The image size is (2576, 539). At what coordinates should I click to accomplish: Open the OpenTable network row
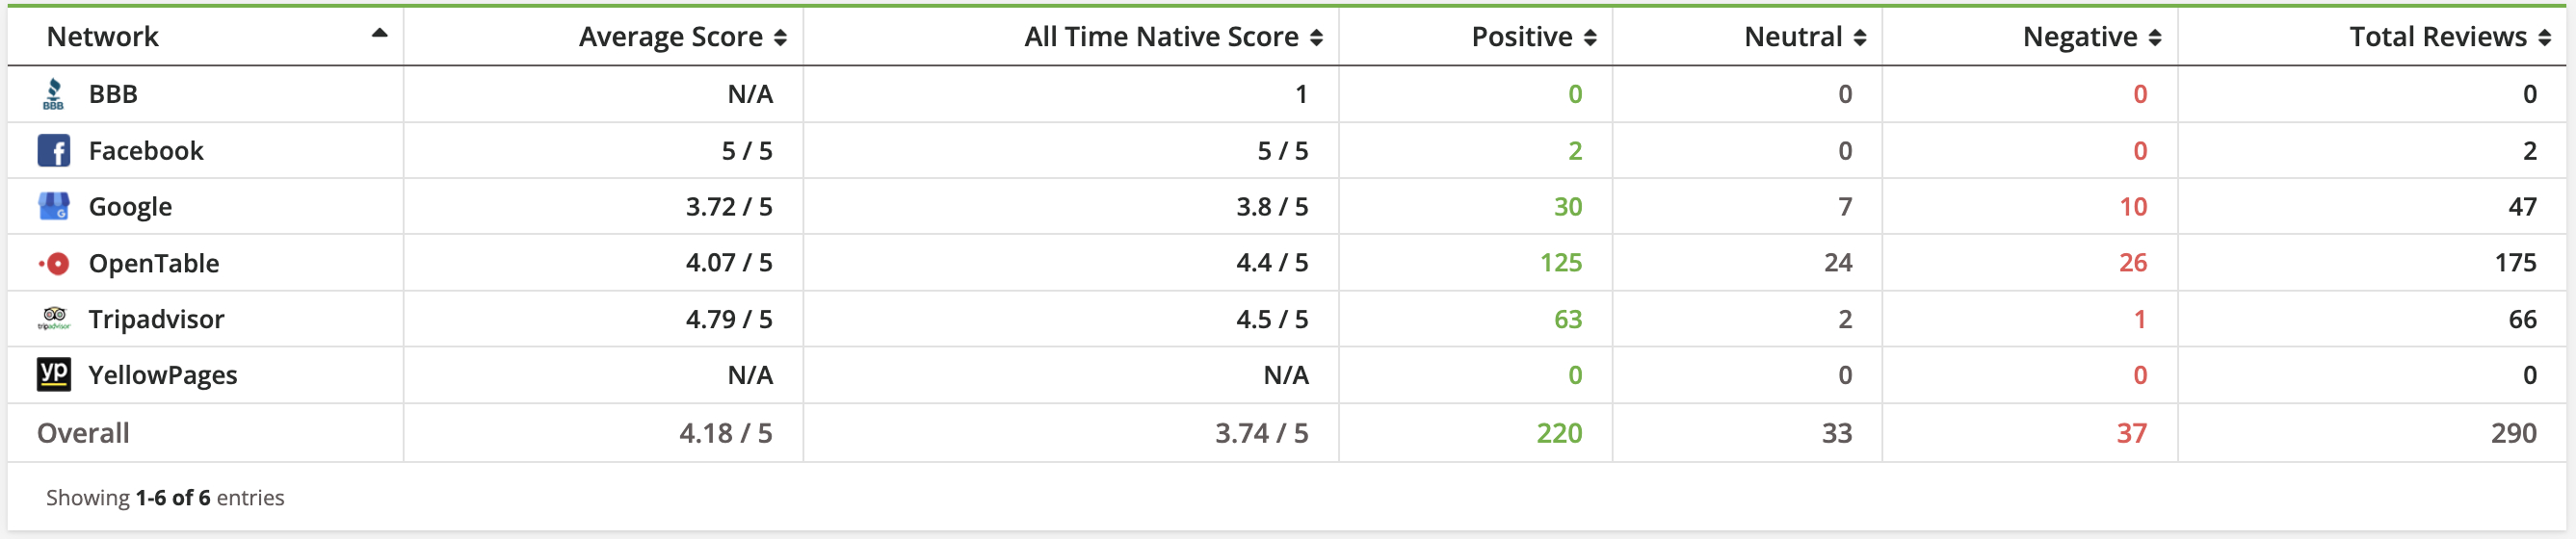pyautogui.click(x=1287, y=263)
